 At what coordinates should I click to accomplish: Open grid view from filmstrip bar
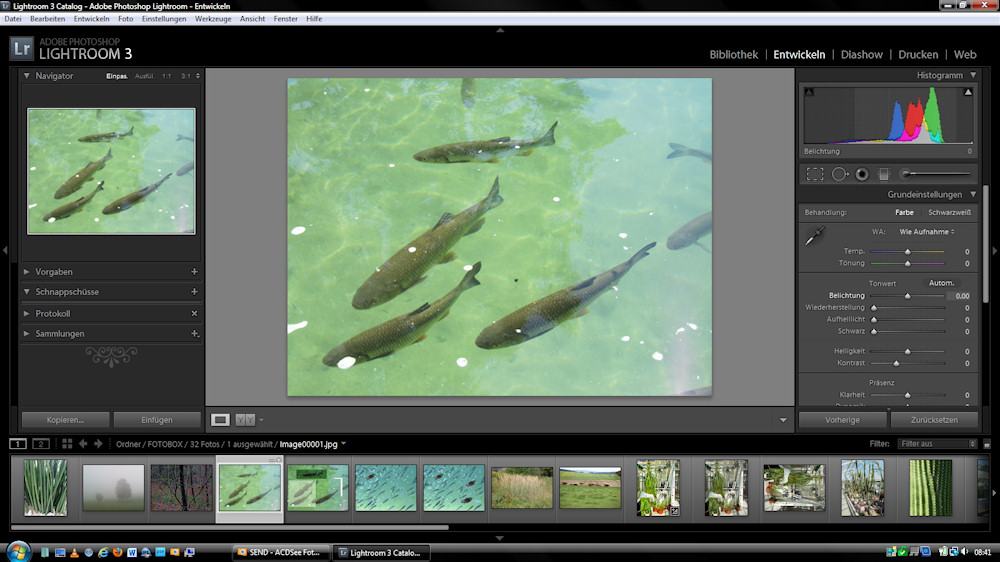click(x=67, y=443)
